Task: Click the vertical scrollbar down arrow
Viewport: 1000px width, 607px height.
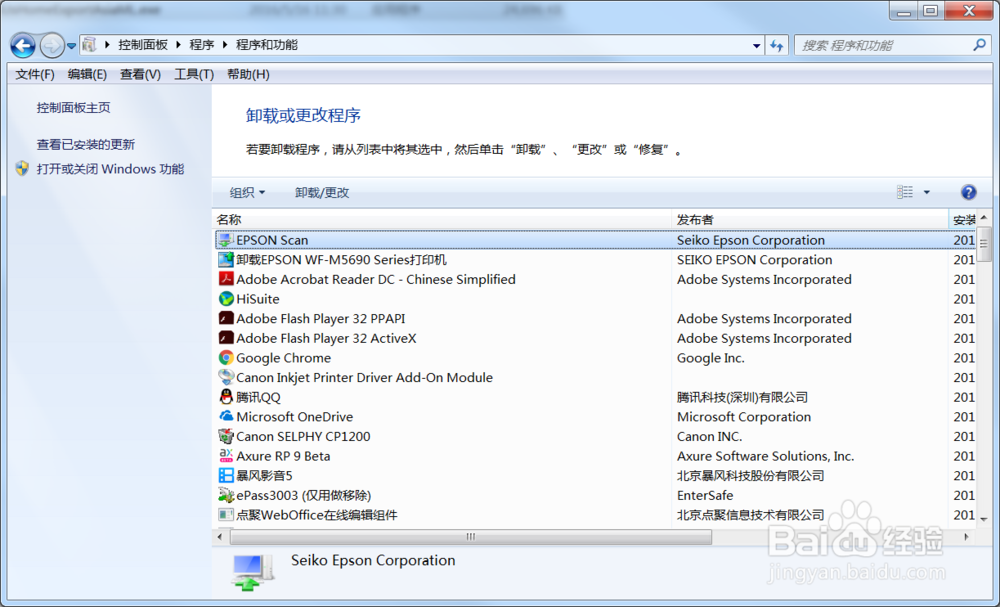Action: [x=983, y=519]
